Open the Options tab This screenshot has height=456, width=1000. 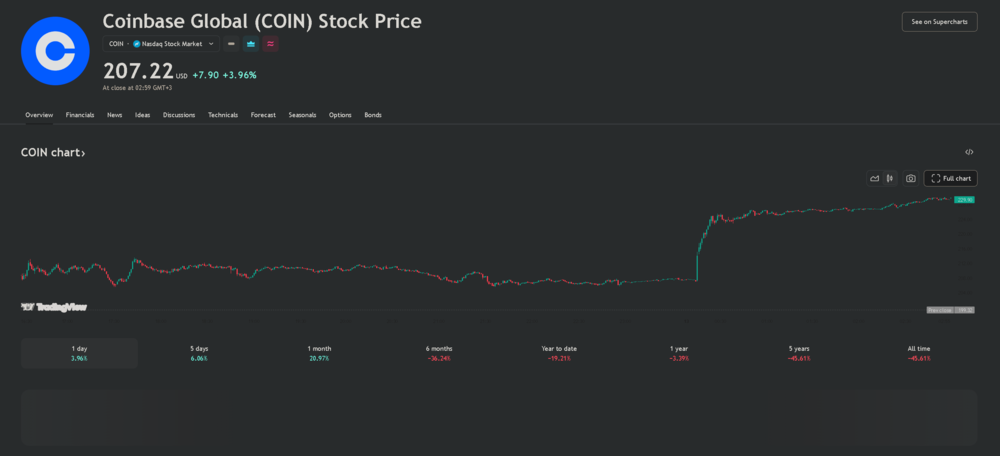341,115
